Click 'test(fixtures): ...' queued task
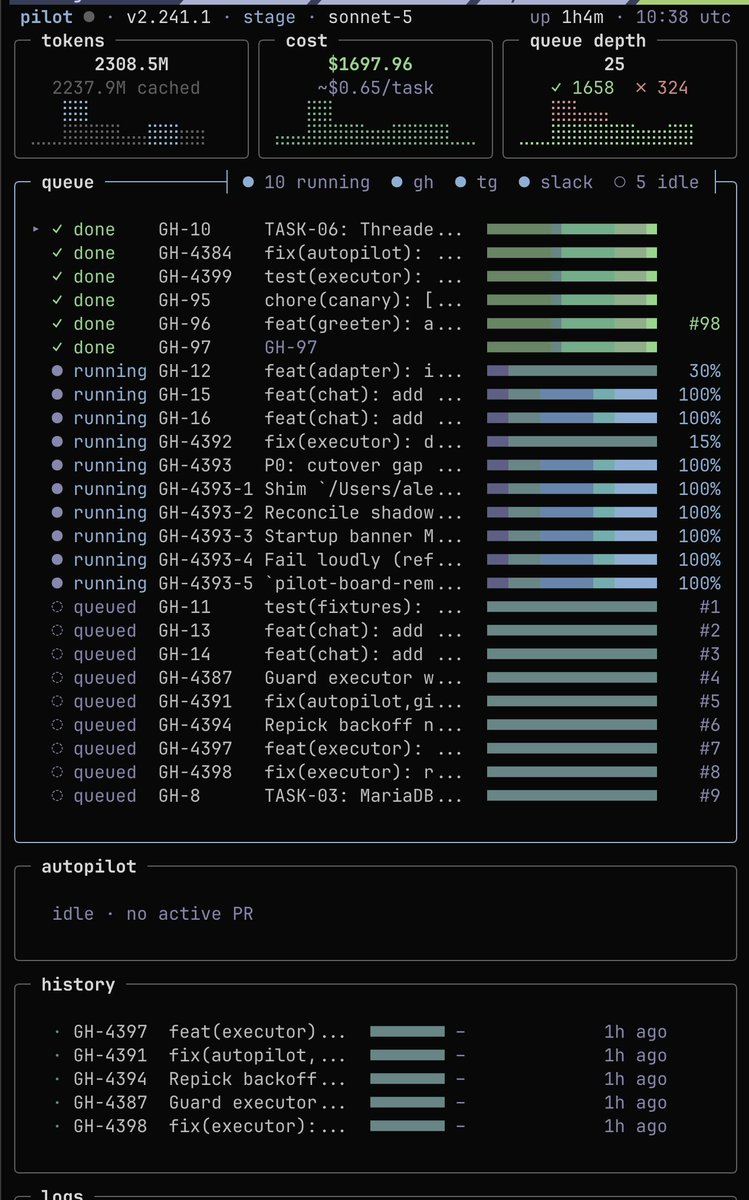749x1200 pixels. pyautogui.click(x=364, y=607)
